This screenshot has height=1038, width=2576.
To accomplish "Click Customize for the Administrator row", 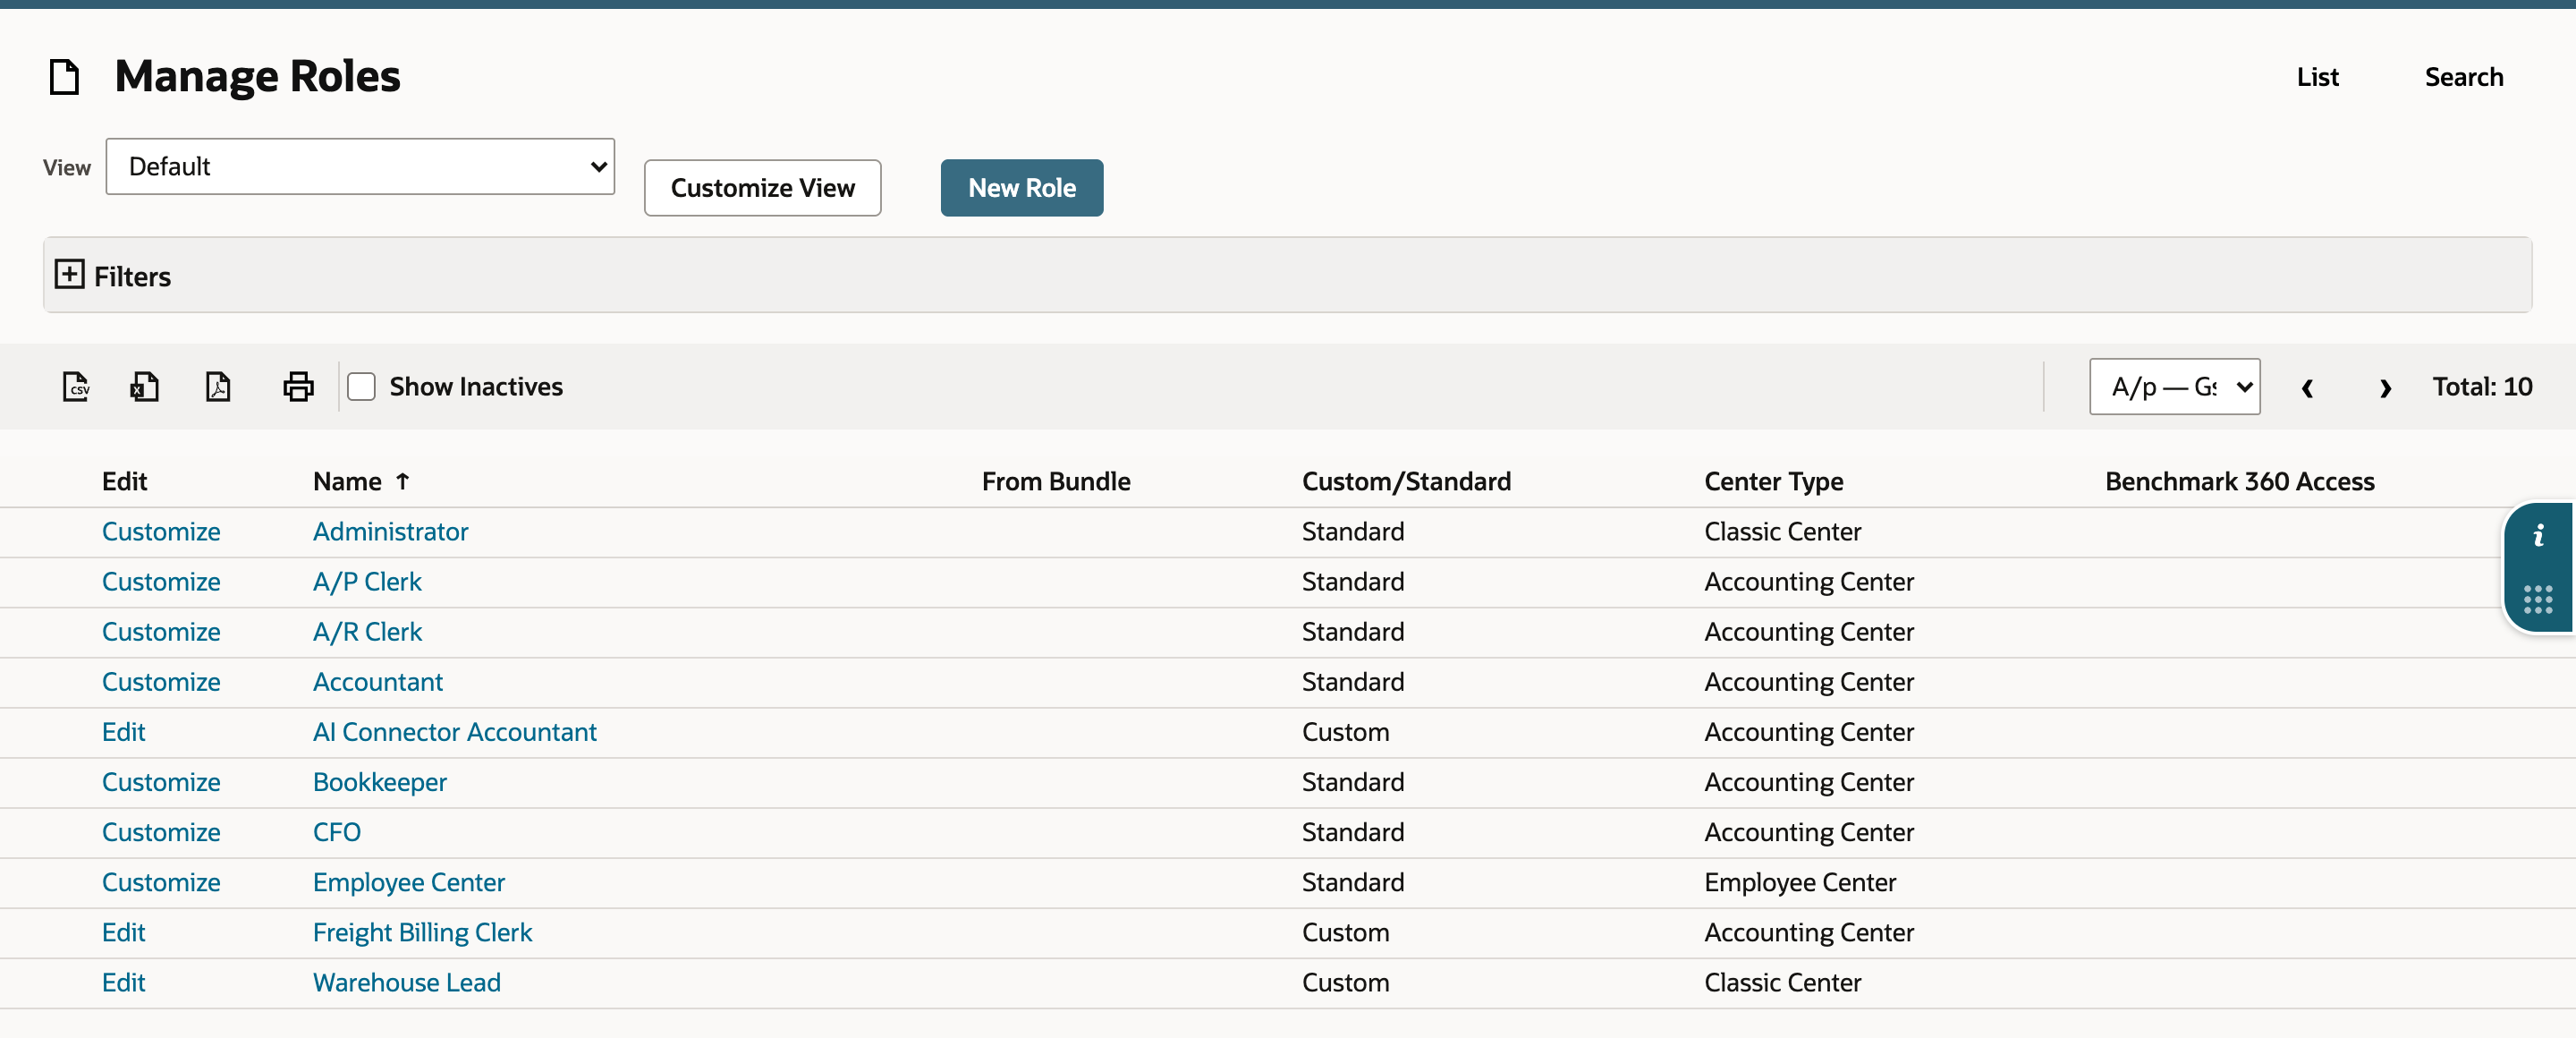I will coord(161,532).
